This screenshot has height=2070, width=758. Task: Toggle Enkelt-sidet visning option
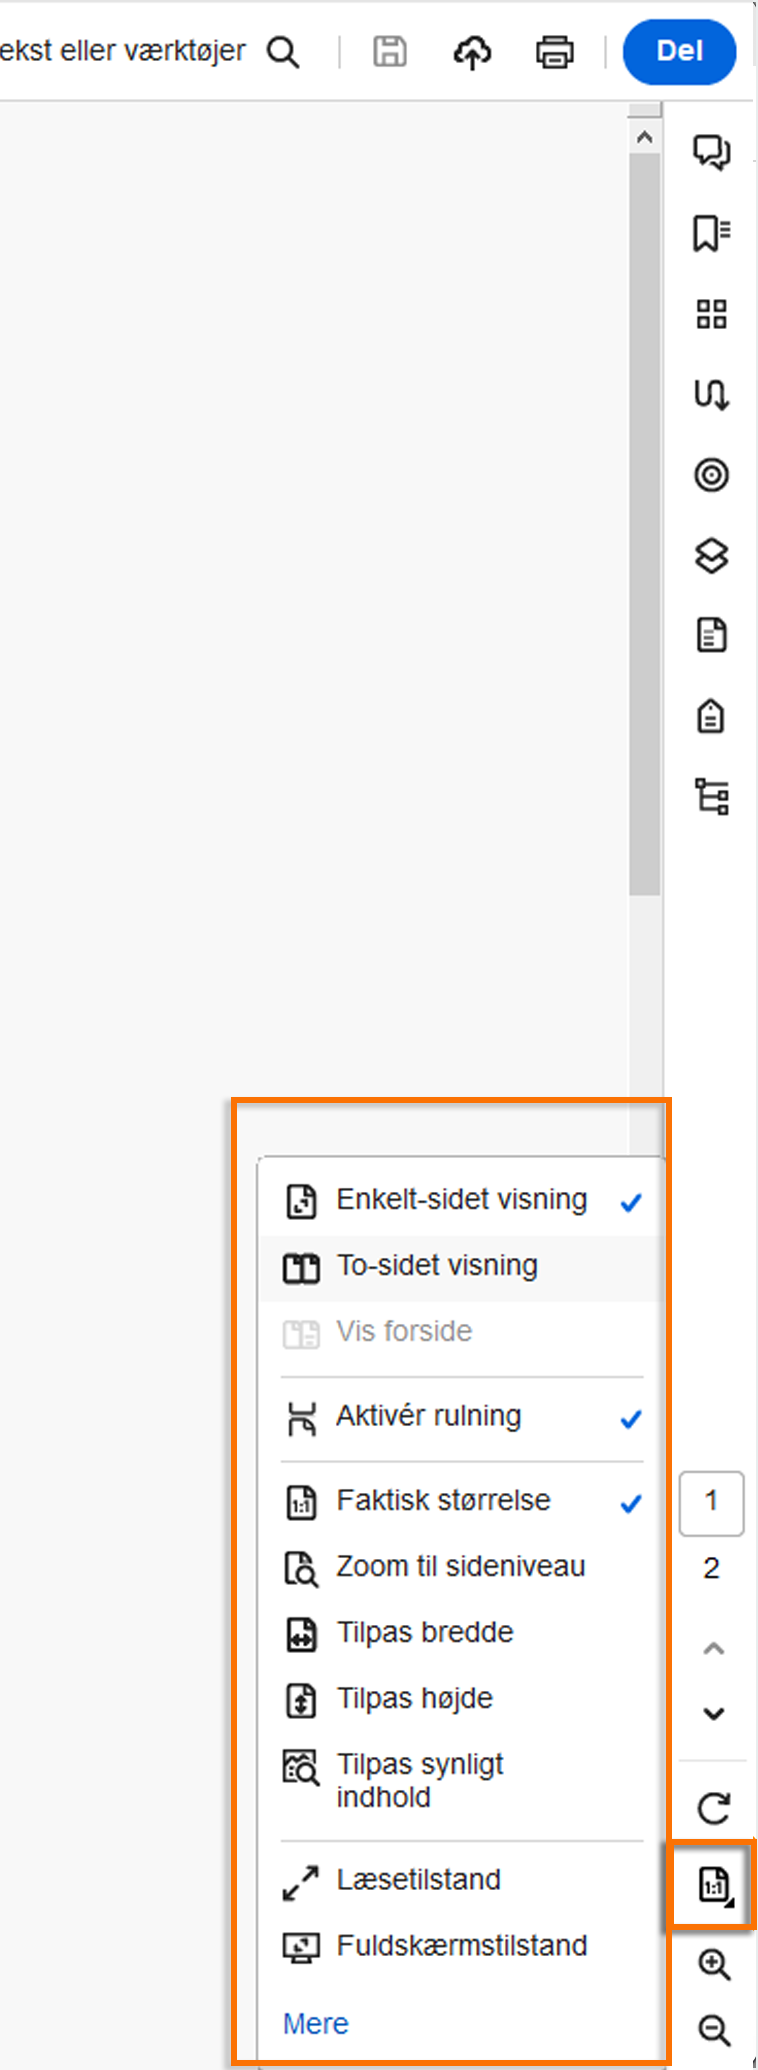[x=461, y=1200]
